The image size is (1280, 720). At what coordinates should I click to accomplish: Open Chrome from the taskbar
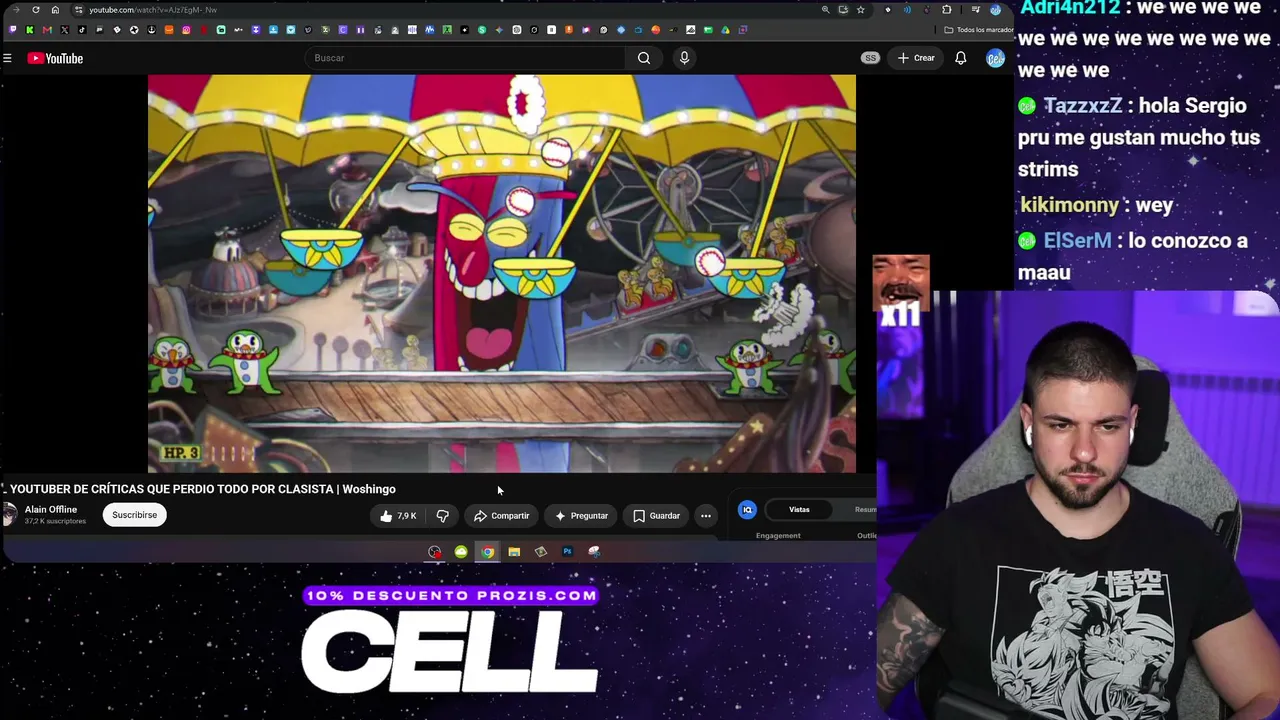pos(487,552)
